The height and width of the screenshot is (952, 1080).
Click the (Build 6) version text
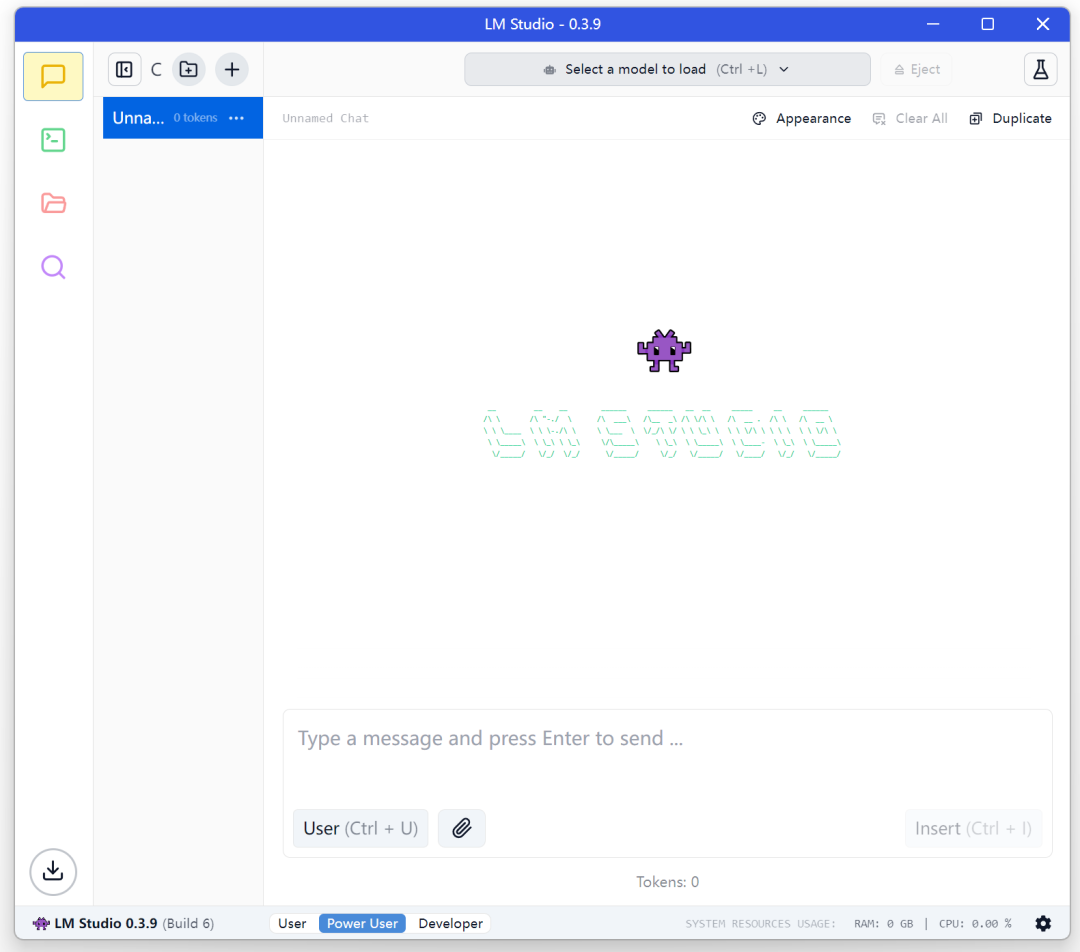(188, 923)
